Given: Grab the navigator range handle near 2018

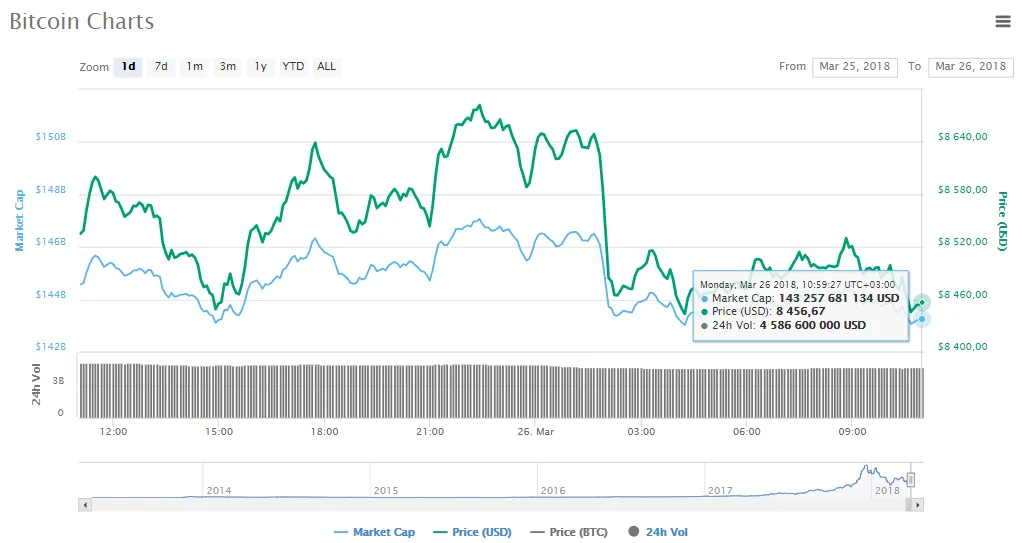Looking at the screenshot, I should tap(910, 480).
